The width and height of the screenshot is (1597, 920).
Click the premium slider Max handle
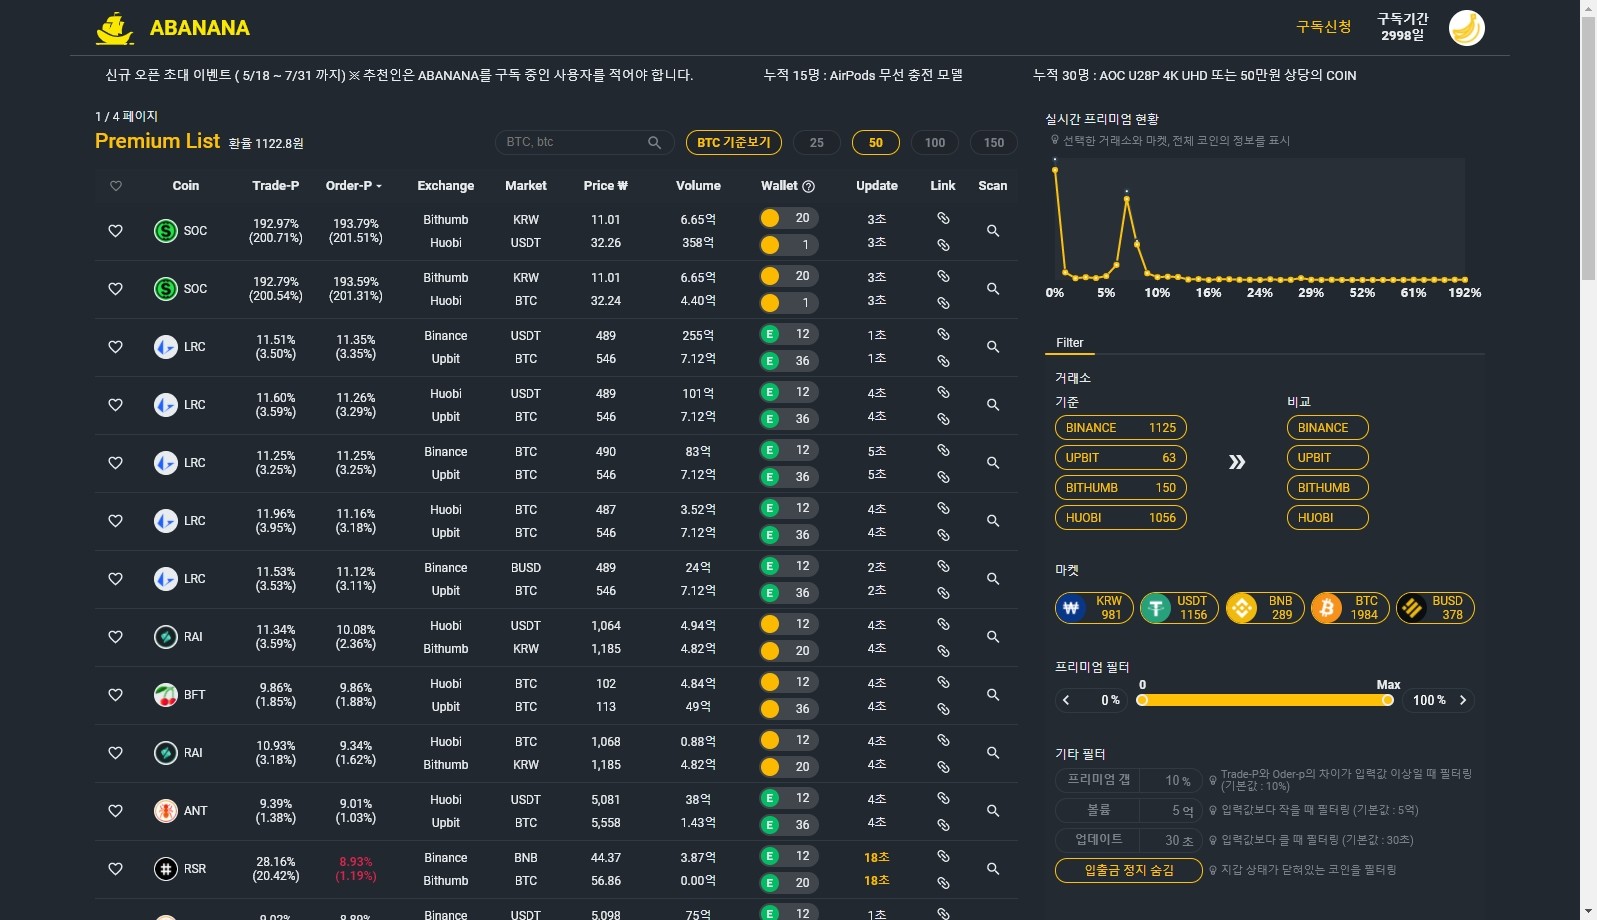pos(1388,700)
